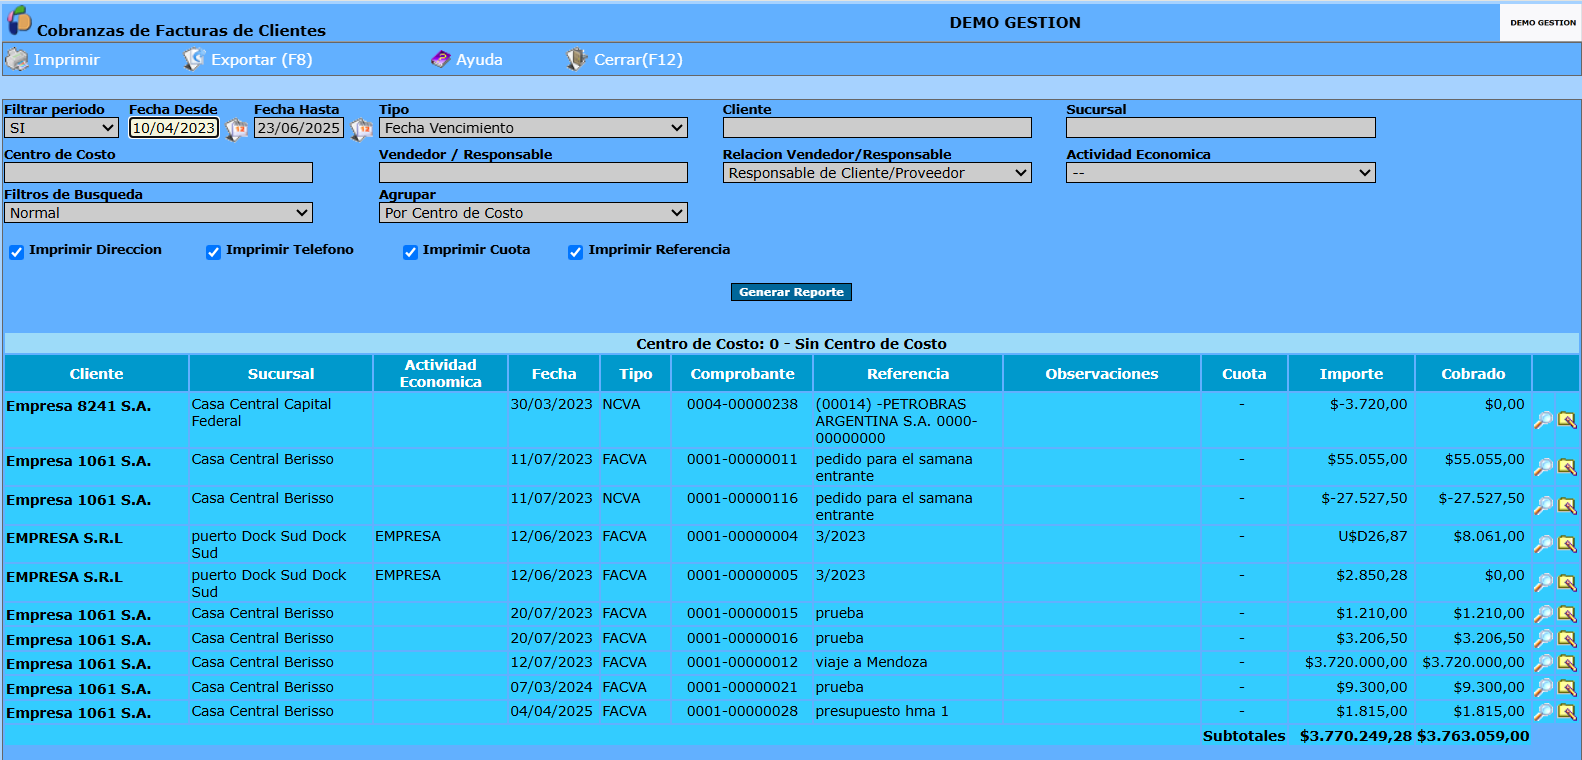This screenshot has height=760, width=1582.
Task: Click the Vendedor / Responsable input field
Action: click(x=533, y=173)
